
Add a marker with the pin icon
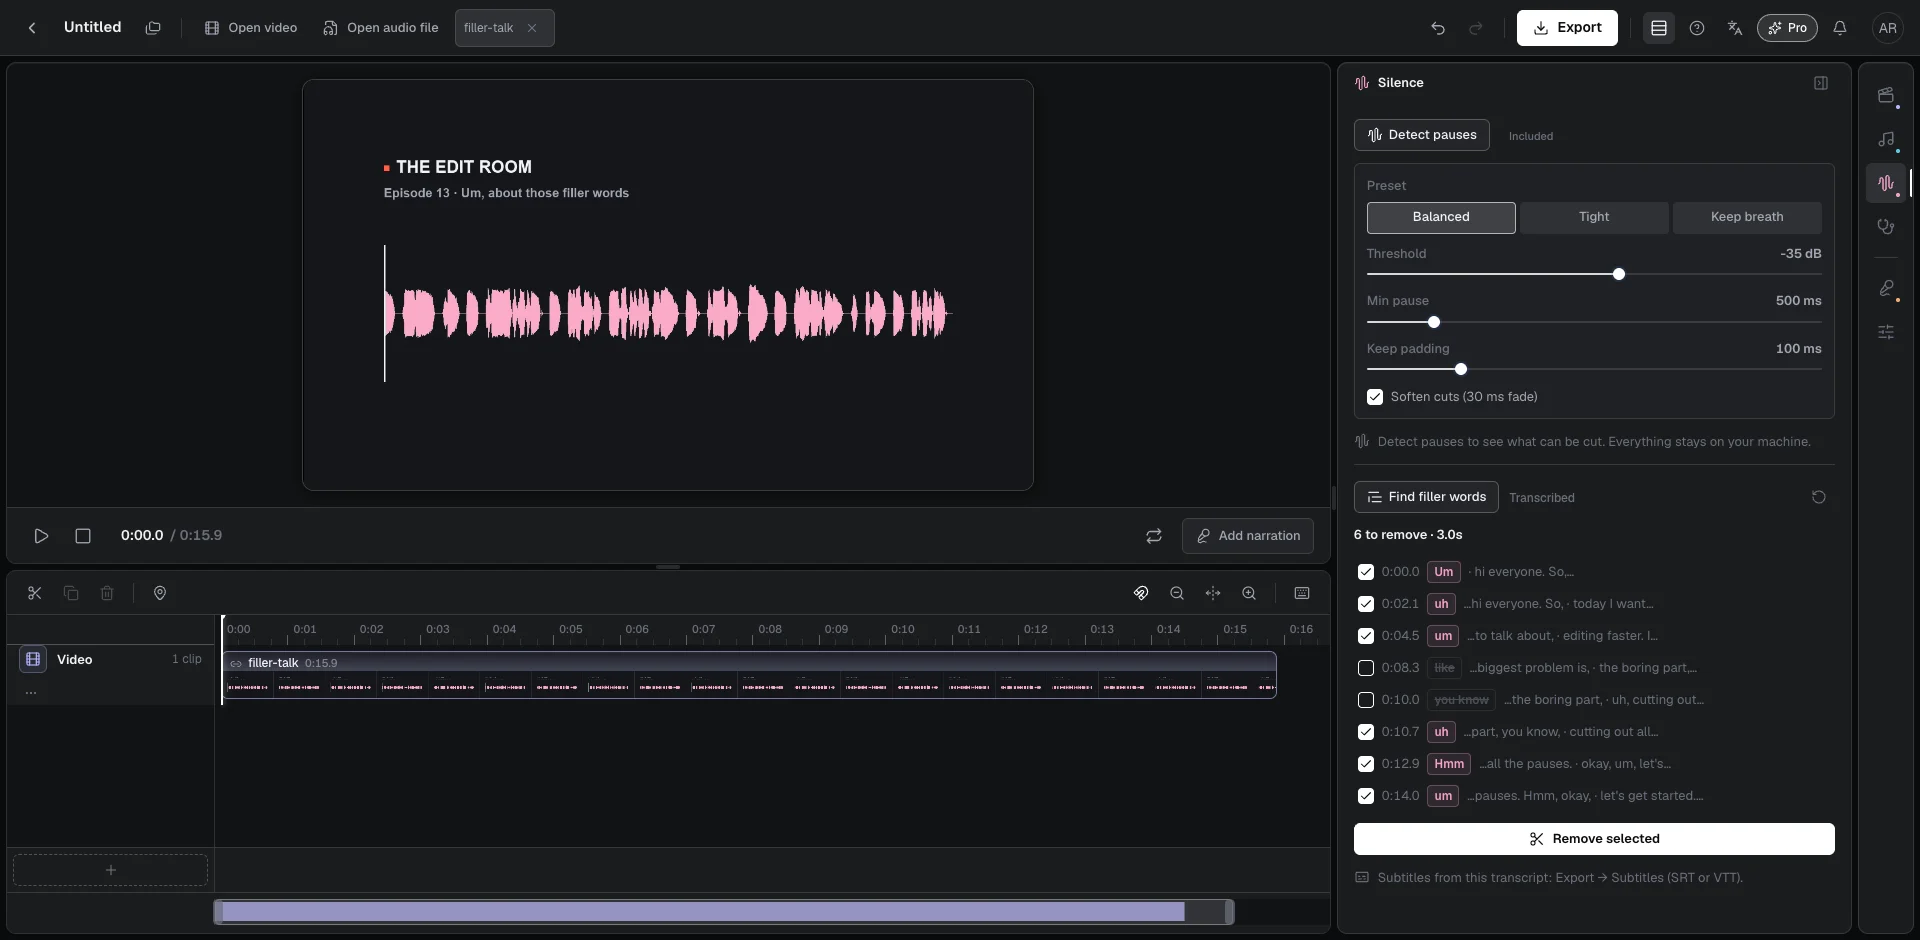point(160,593)
